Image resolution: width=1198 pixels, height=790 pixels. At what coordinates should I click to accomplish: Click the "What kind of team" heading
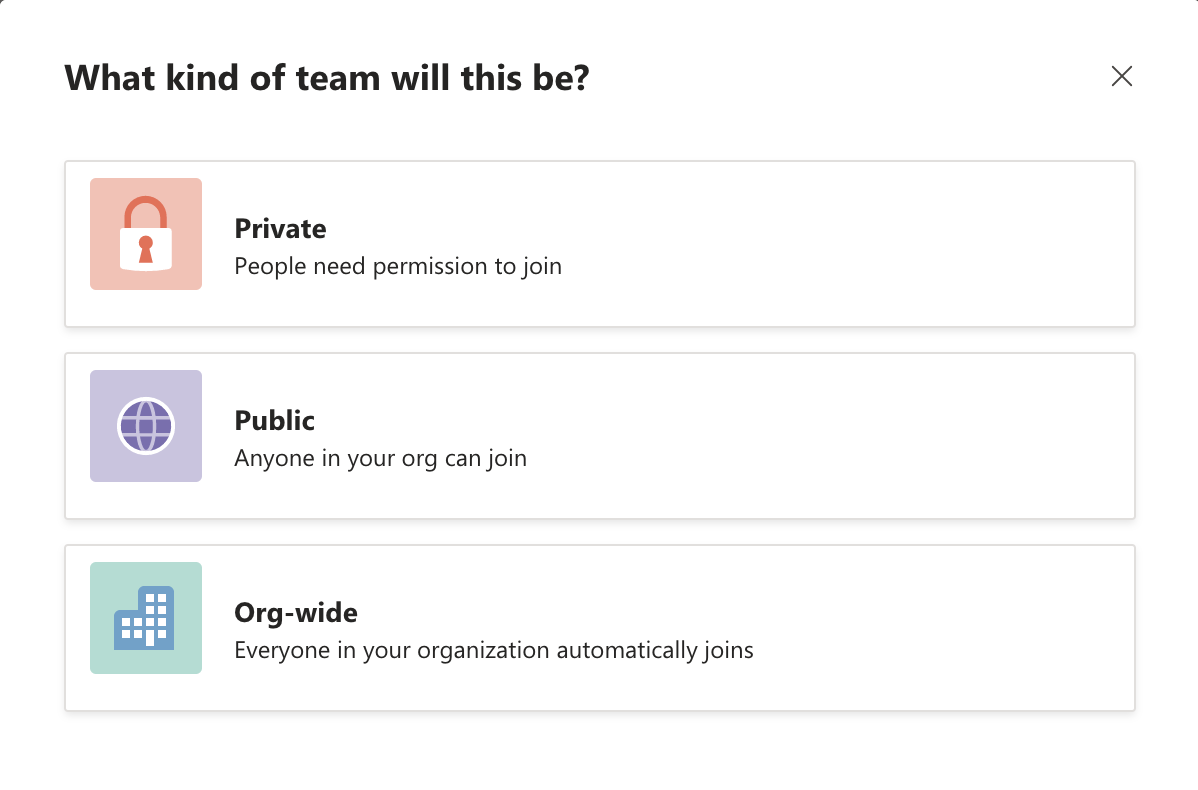326,77
